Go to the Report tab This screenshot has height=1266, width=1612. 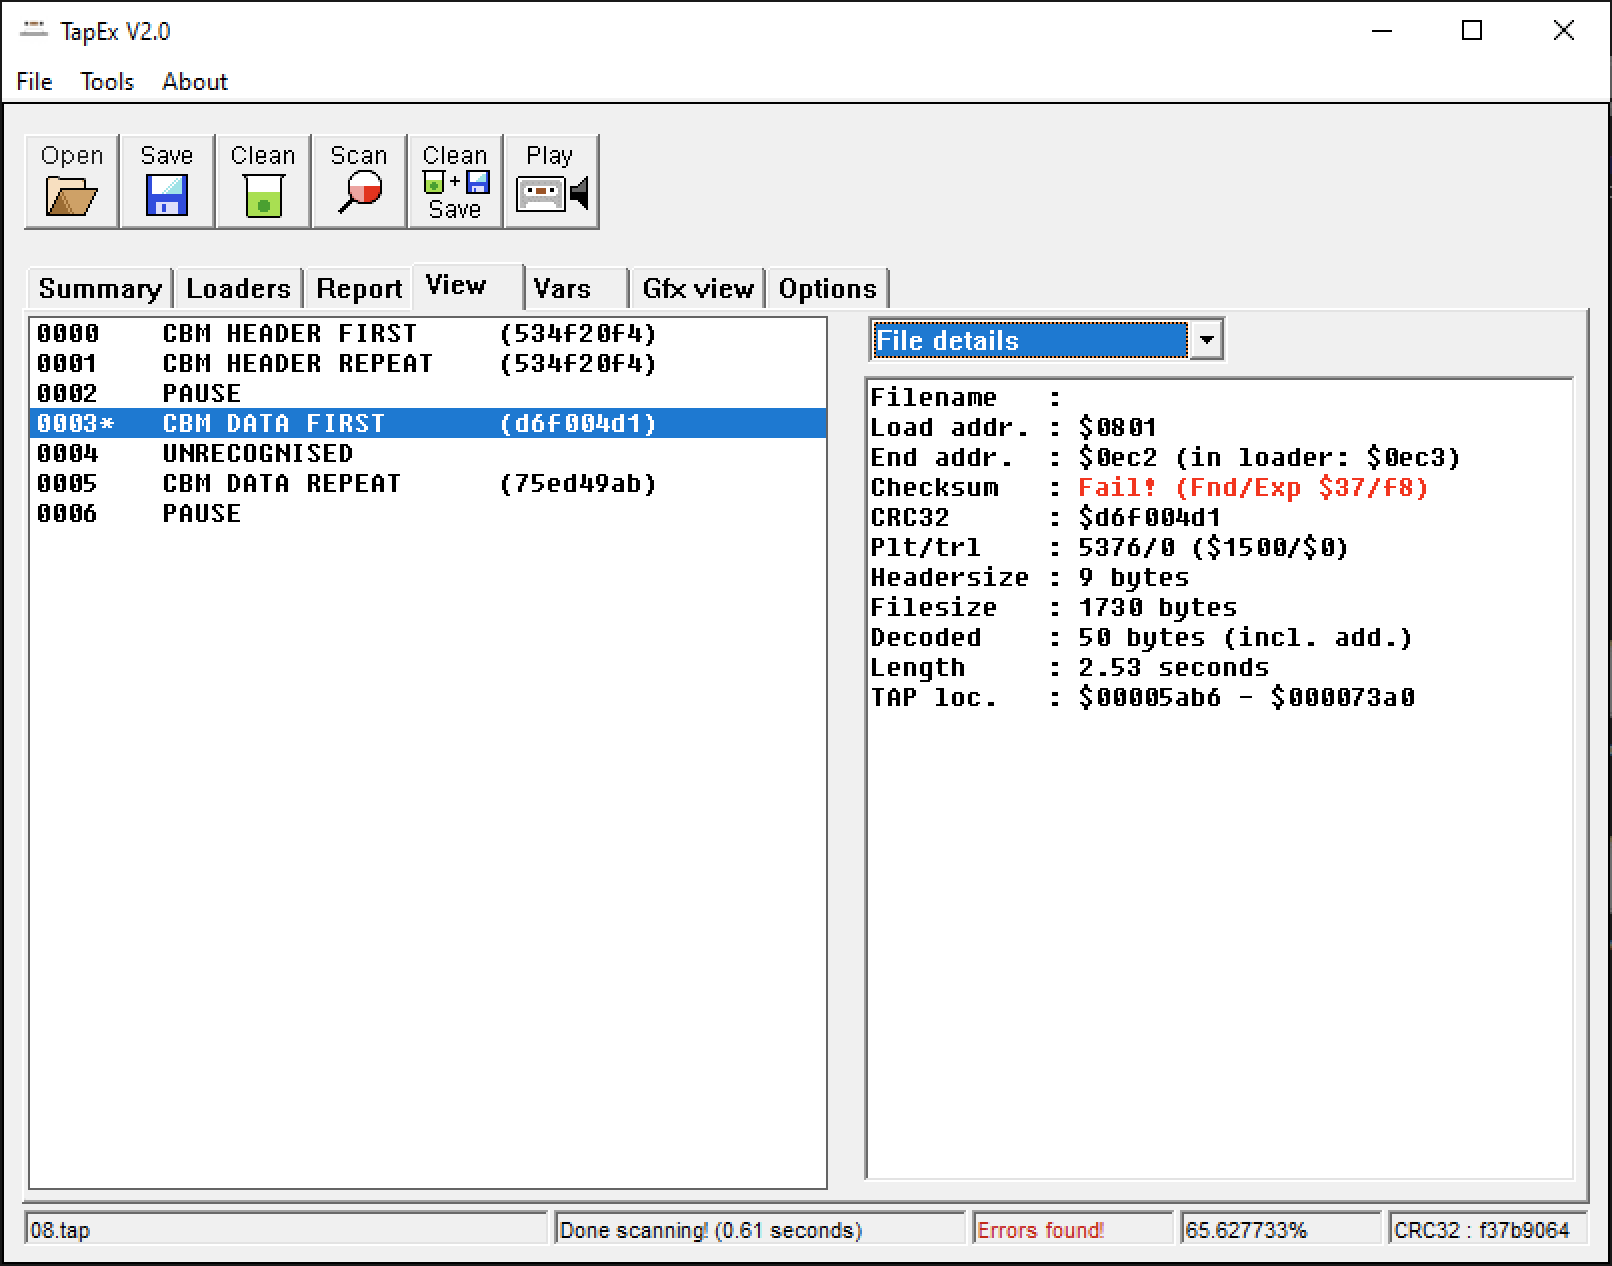pyautogui.click(x=358, y=289)
